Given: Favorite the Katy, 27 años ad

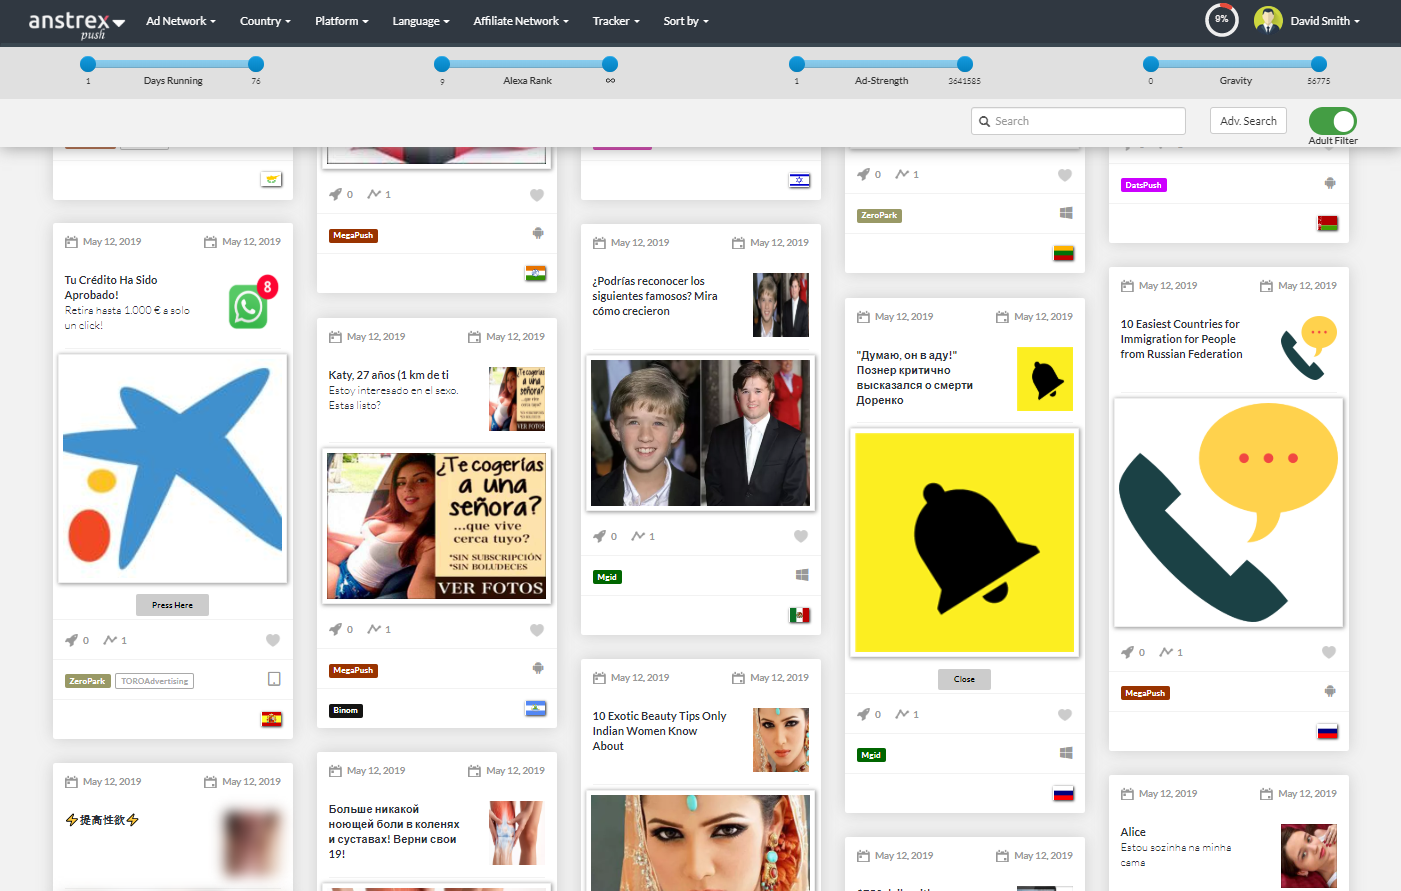Looking at the screenshot, I should (x=537, y=630).
